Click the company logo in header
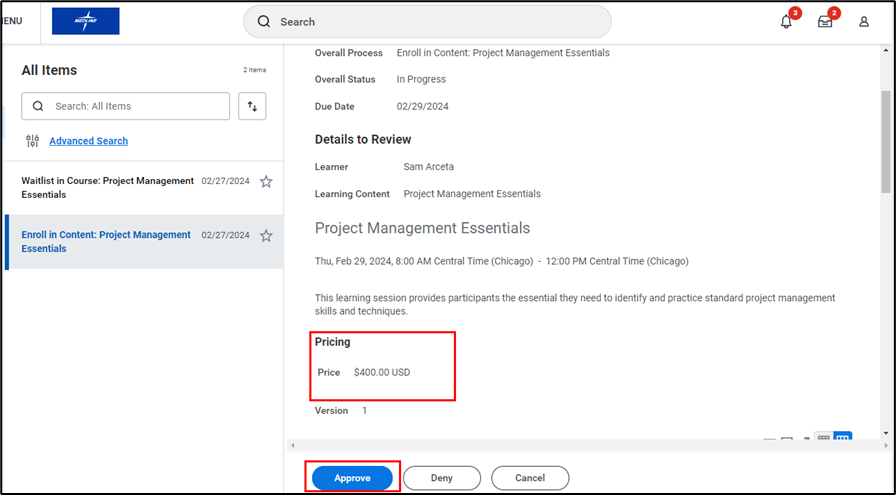The image size is (896, 495). (x=85, y=21)
